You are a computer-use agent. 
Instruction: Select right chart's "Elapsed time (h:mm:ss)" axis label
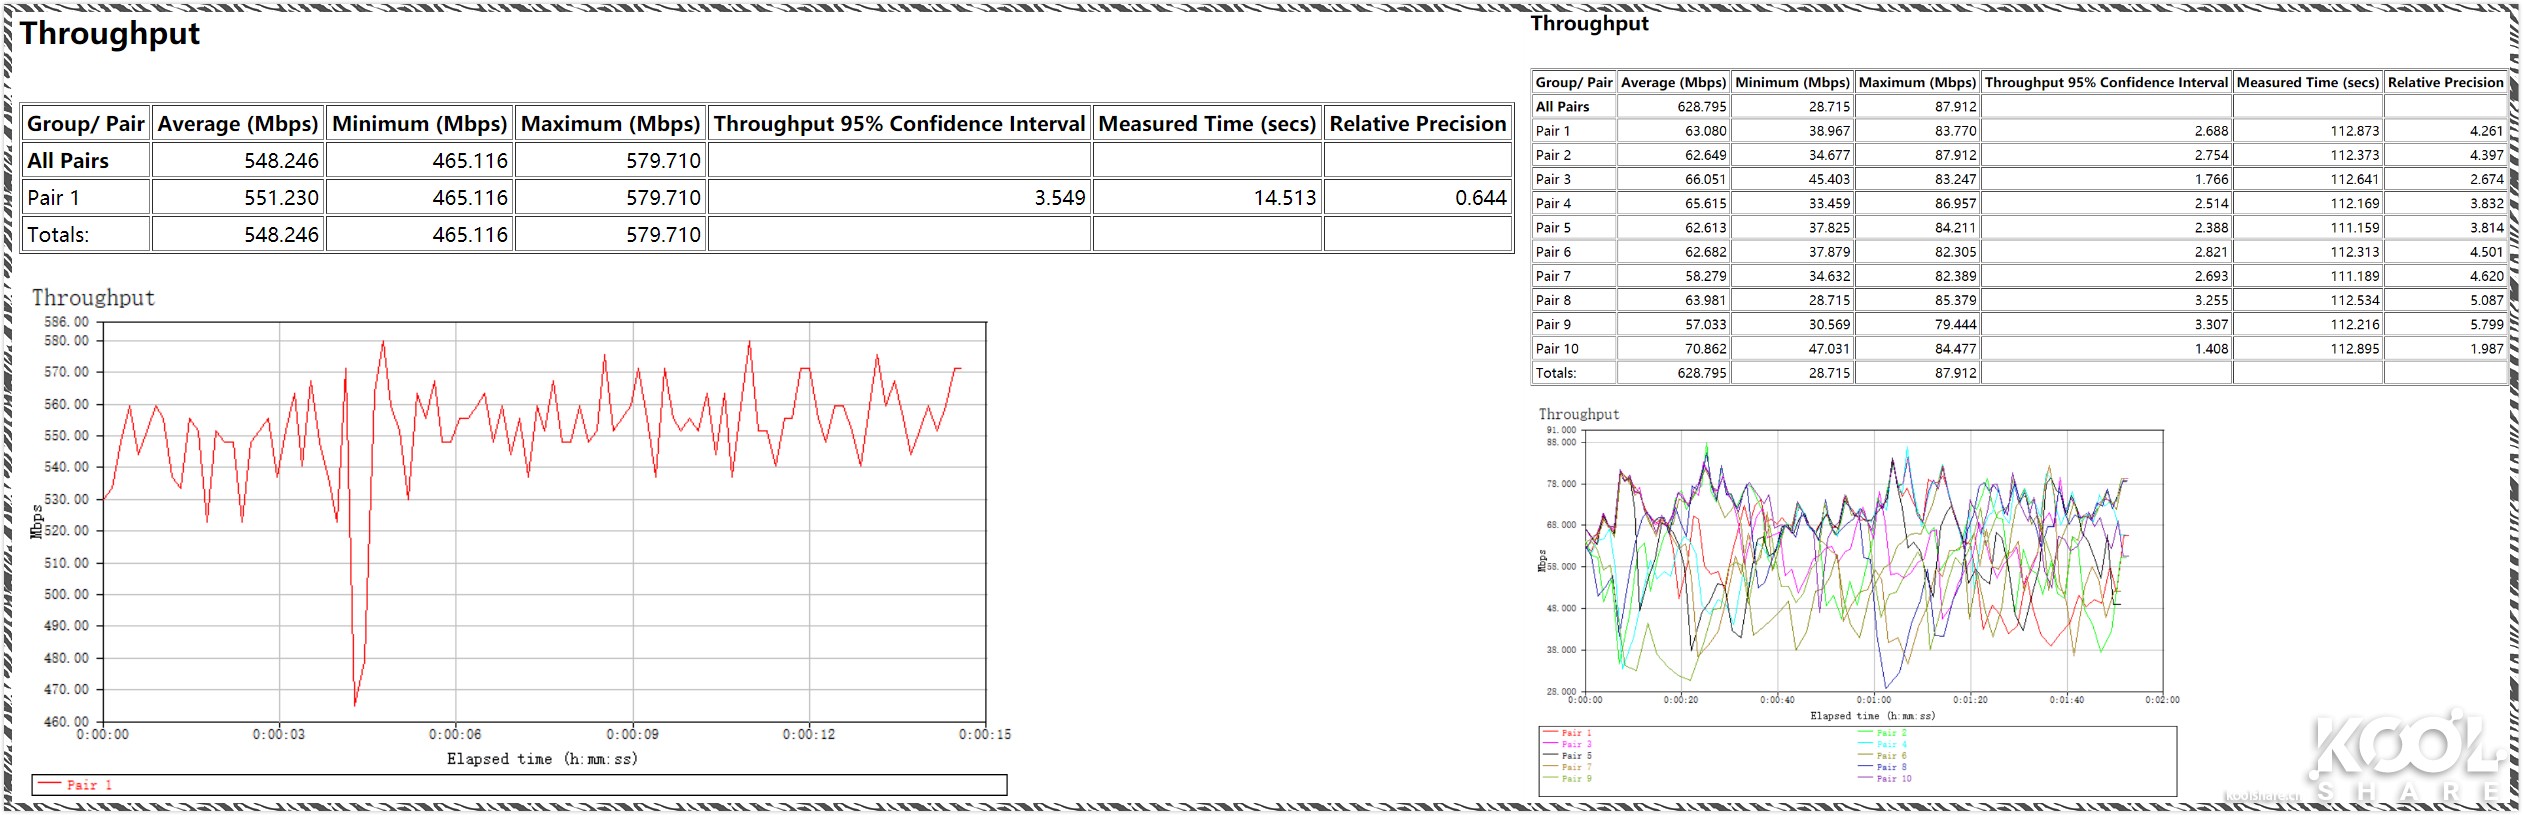pos(1872,716)
